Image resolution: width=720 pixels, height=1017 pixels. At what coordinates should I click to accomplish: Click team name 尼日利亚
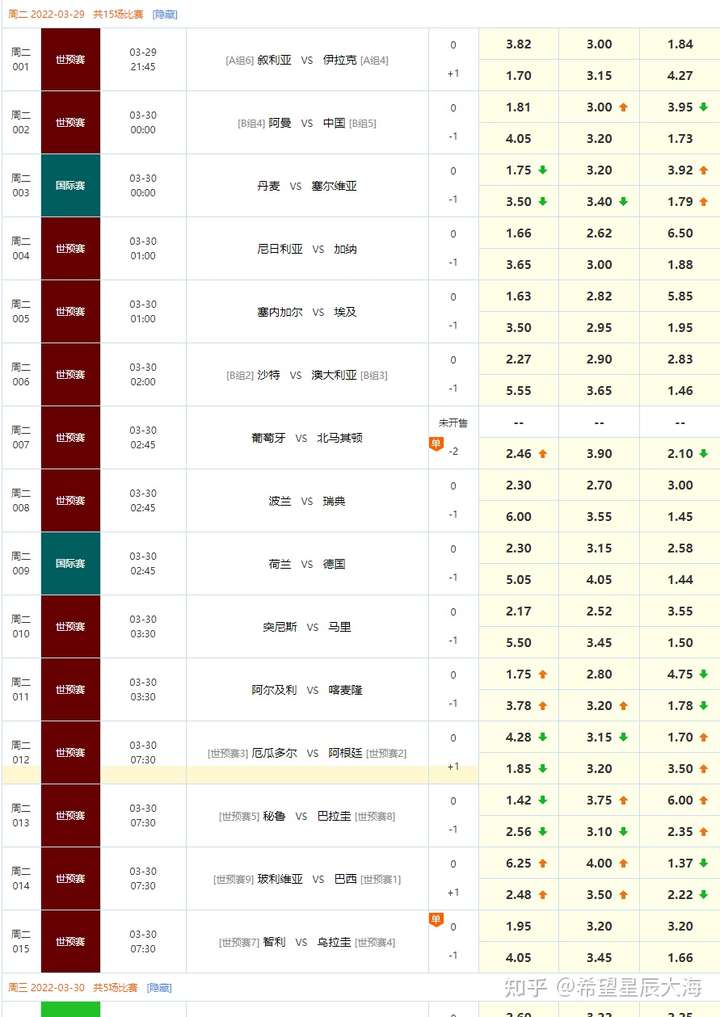click(280, 248)
